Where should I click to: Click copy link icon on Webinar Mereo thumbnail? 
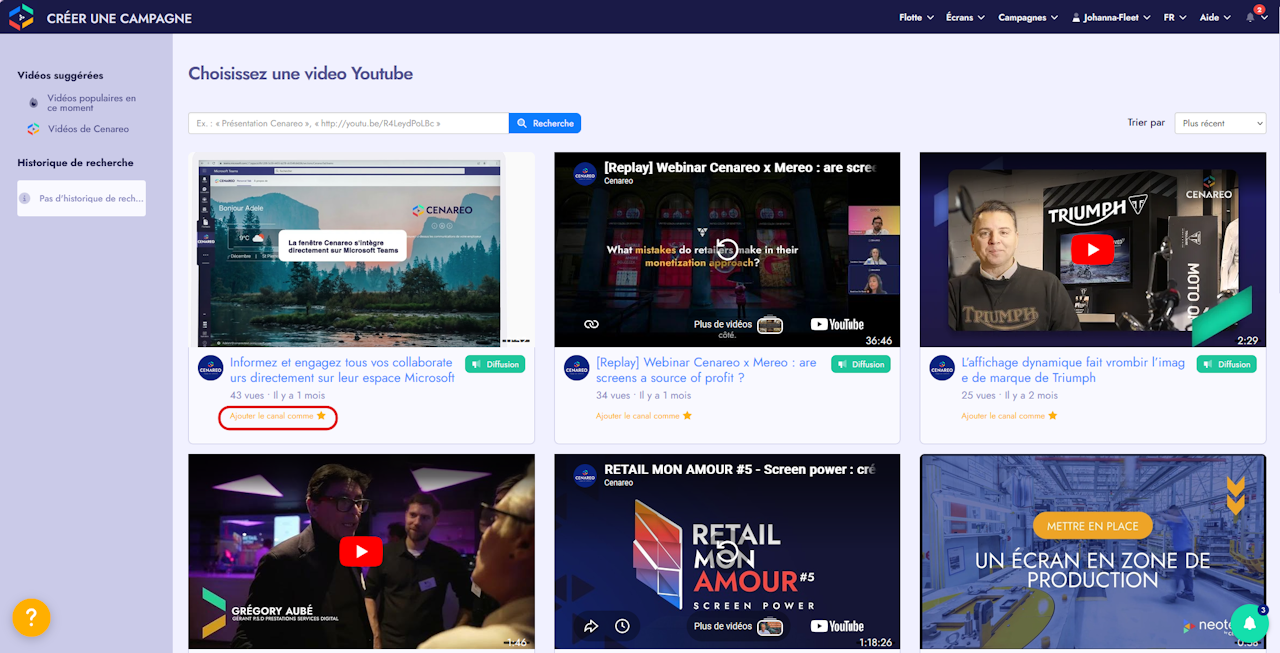[x=591, y=324]
